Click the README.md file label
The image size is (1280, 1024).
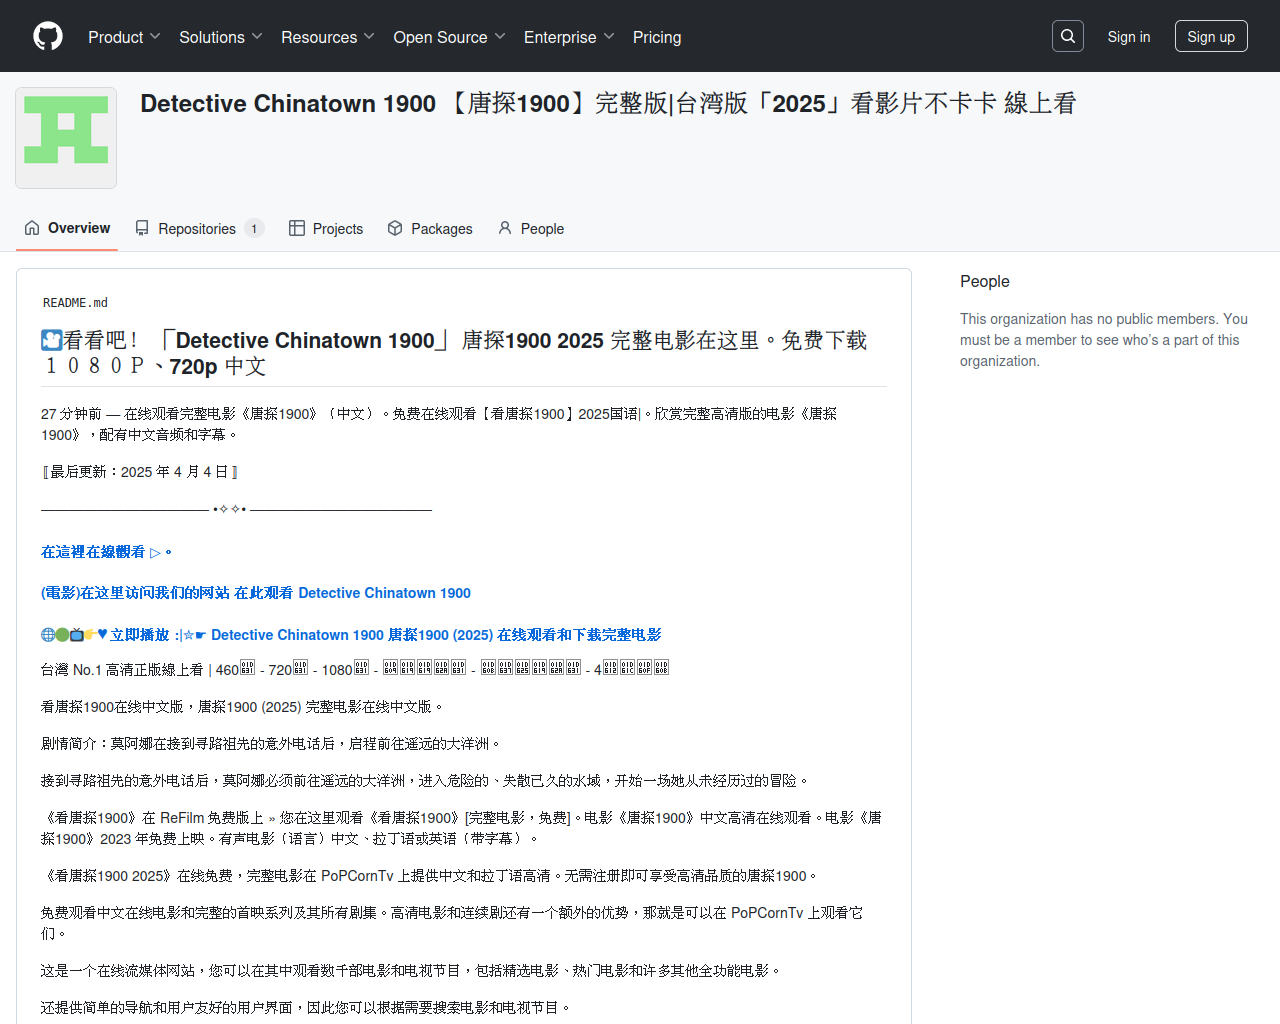point(75,302)
